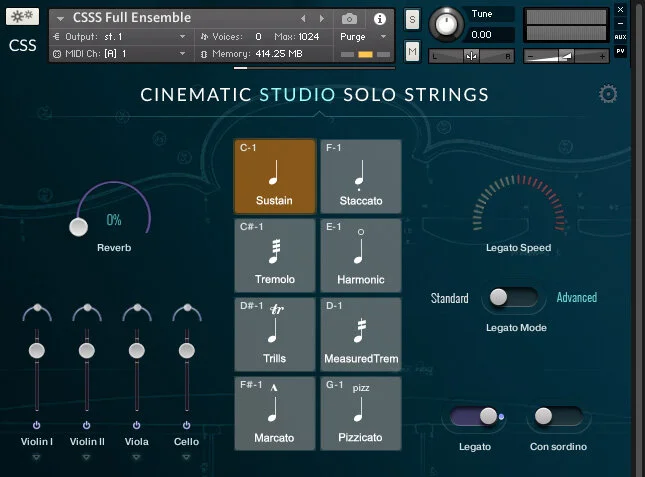
Task: Select the Staccato articulation
Action: (361, 176)
